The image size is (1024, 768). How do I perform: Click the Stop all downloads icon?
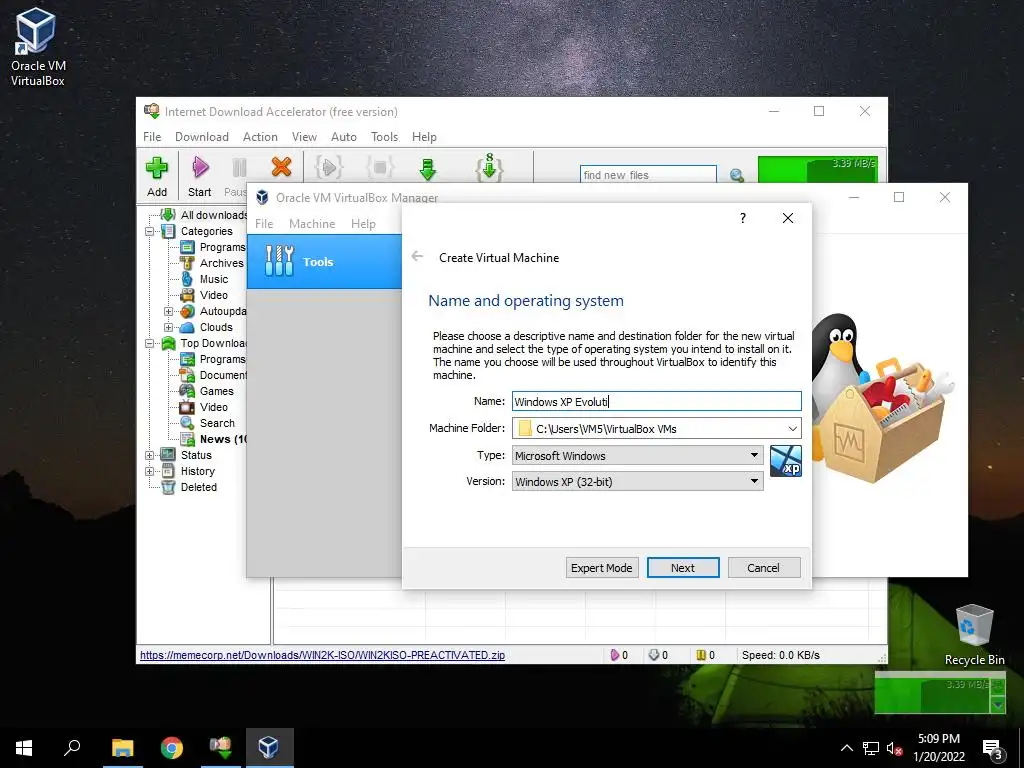[x=380, y=168]
